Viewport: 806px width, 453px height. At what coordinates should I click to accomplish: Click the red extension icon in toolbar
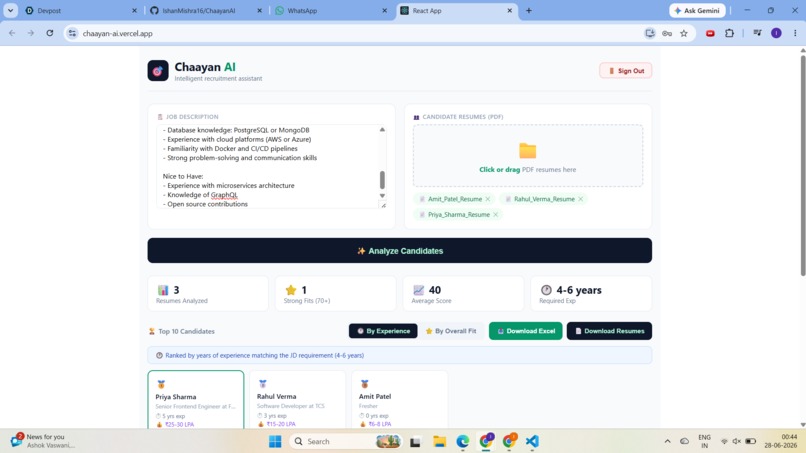[x=710, y=33]
